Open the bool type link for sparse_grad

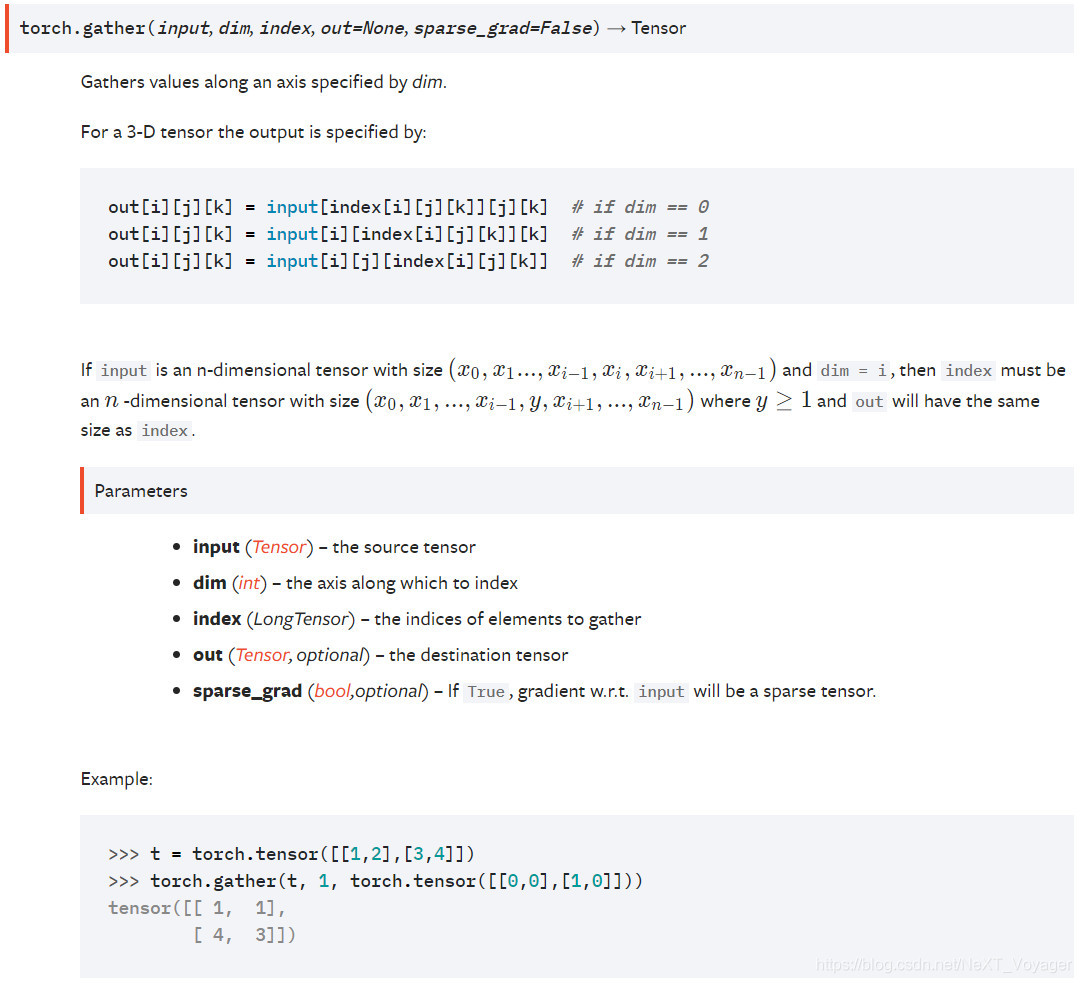point(332,691)
